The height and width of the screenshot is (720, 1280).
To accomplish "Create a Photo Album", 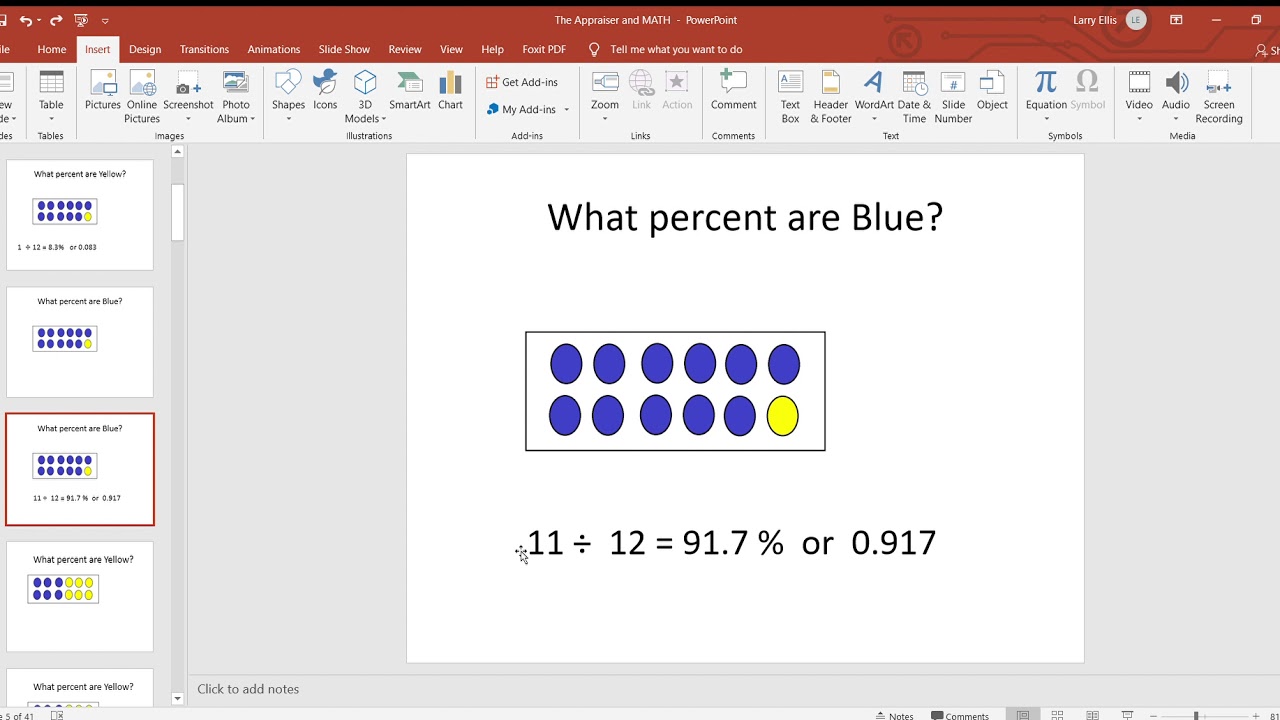I will [x=236, y=96].
